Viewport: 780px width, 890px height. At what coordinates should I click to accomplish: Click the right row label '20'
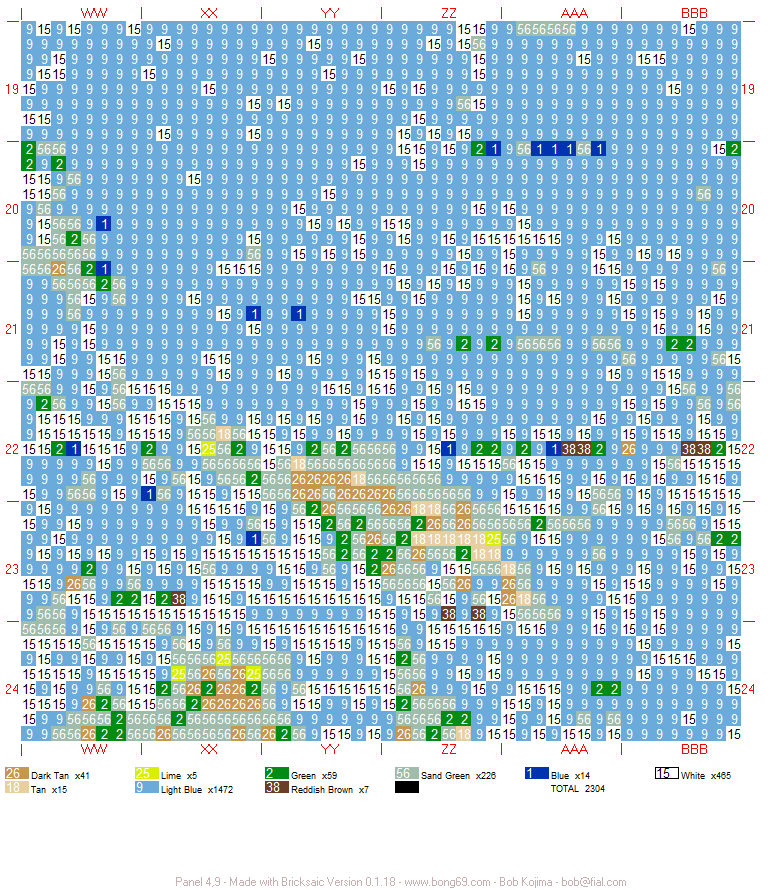tap(748, 209)
